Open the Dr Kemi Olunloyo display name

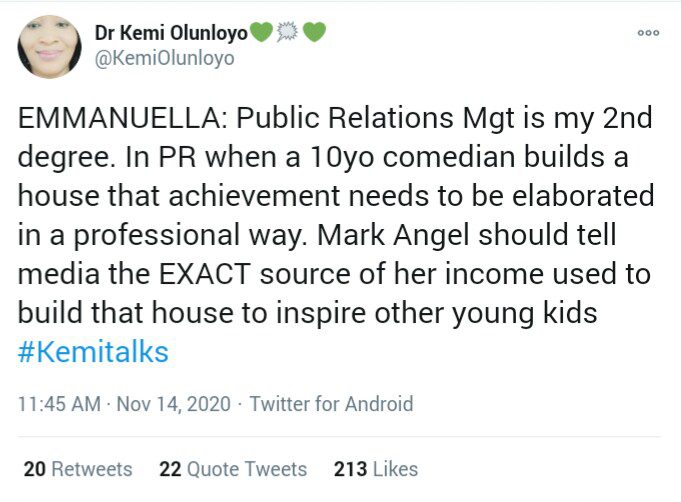(x=171, y=33)
